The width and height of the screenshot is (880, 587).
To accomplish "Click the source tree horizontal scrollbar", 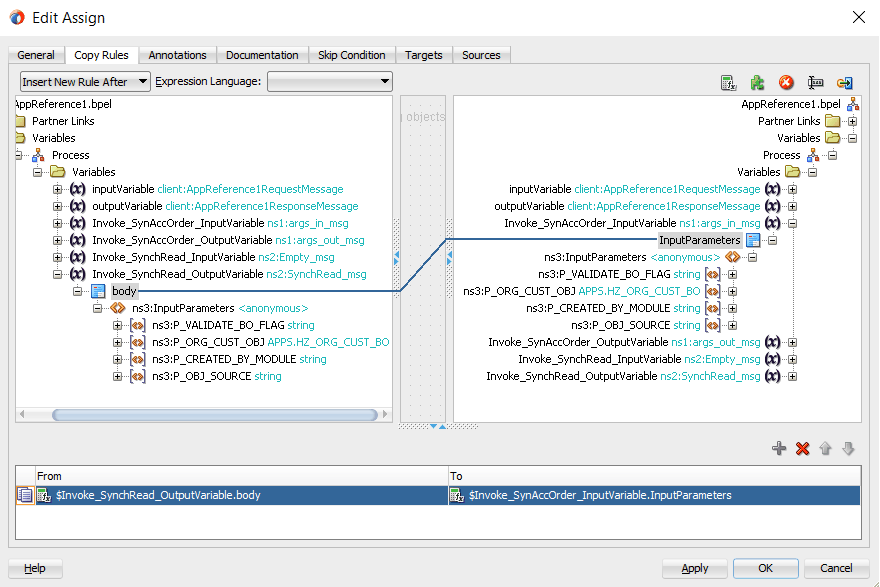I will point(215,415).
